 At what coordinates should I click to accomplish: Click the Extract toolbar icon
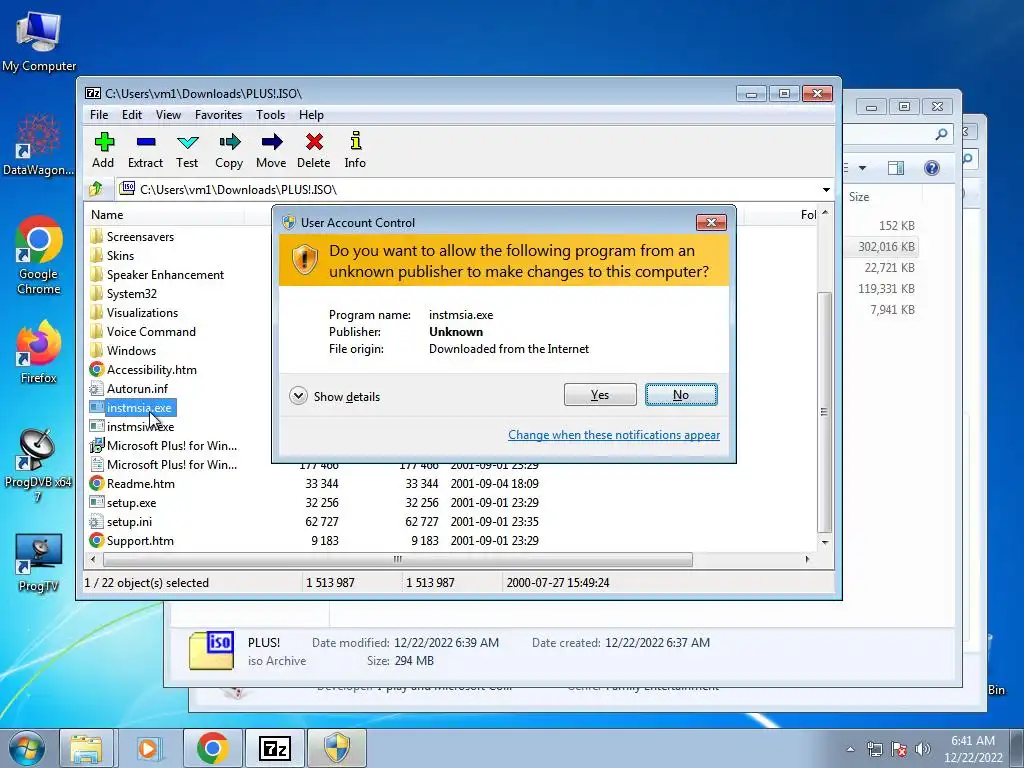click(145, 150)
